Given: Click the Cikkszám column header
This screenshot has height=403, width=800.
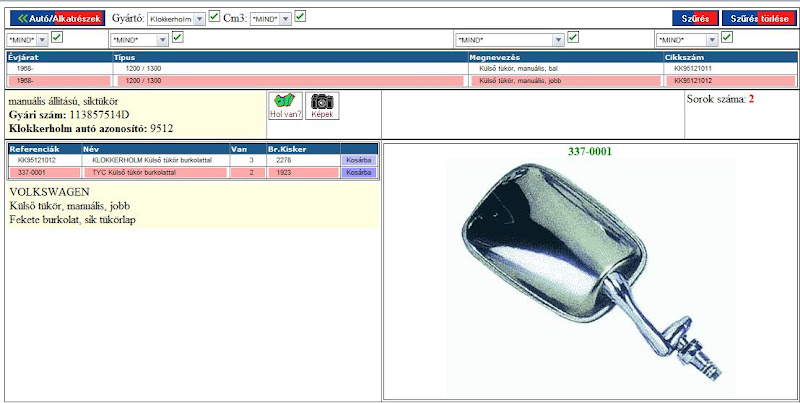Looking at the screenshot, I should (x=731, y=58).
